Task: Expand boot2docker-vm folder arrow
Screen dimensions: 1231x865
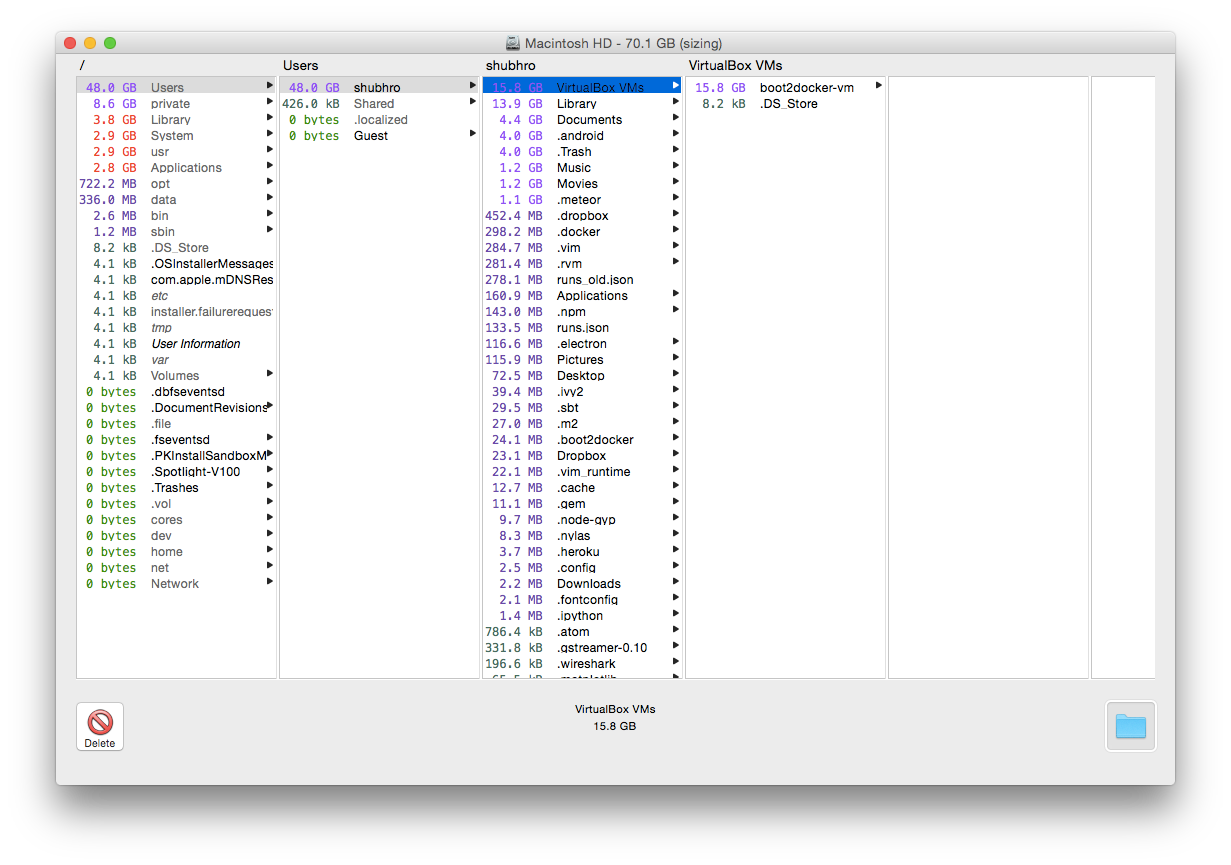Action: (x=879, y=87)
